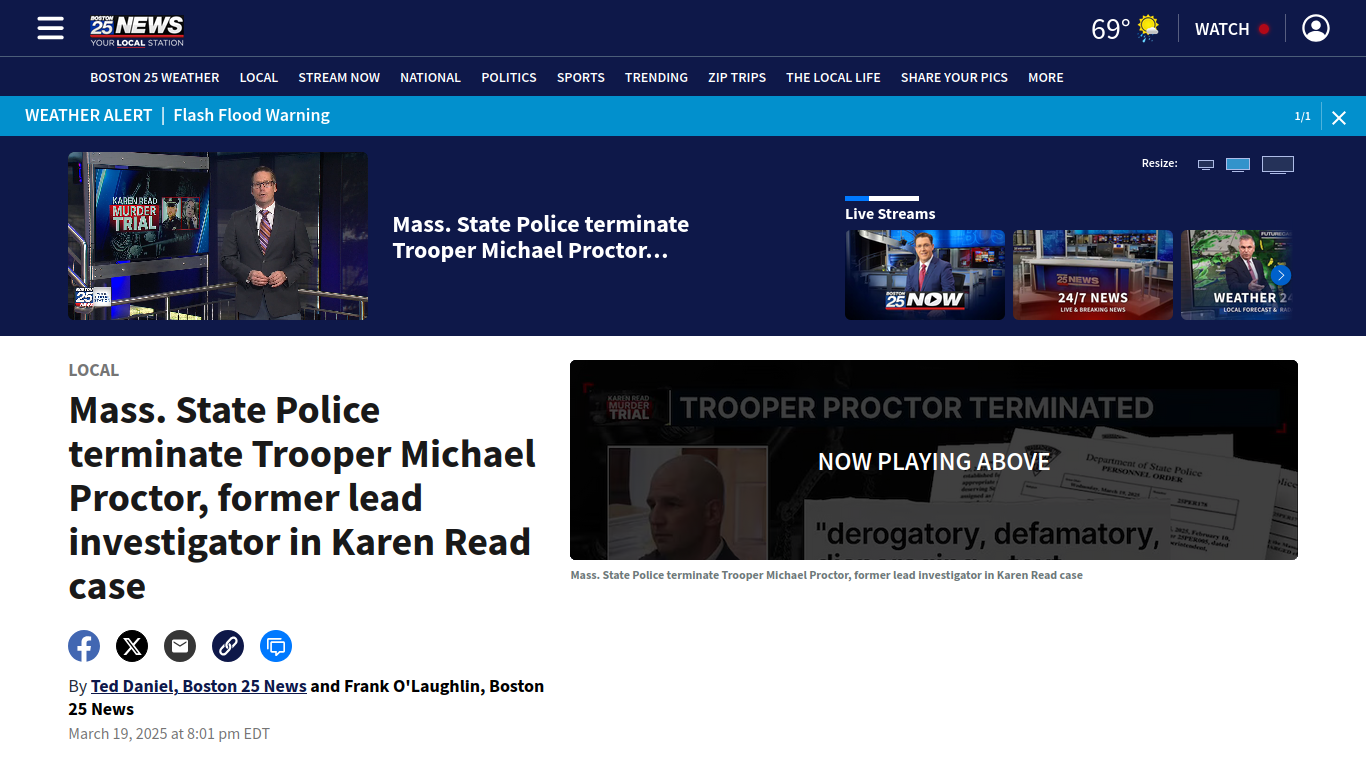The height and width of the screenshot is (768, 1366).
Task: Open Zip Trips menu item
Action: [737, 77]
